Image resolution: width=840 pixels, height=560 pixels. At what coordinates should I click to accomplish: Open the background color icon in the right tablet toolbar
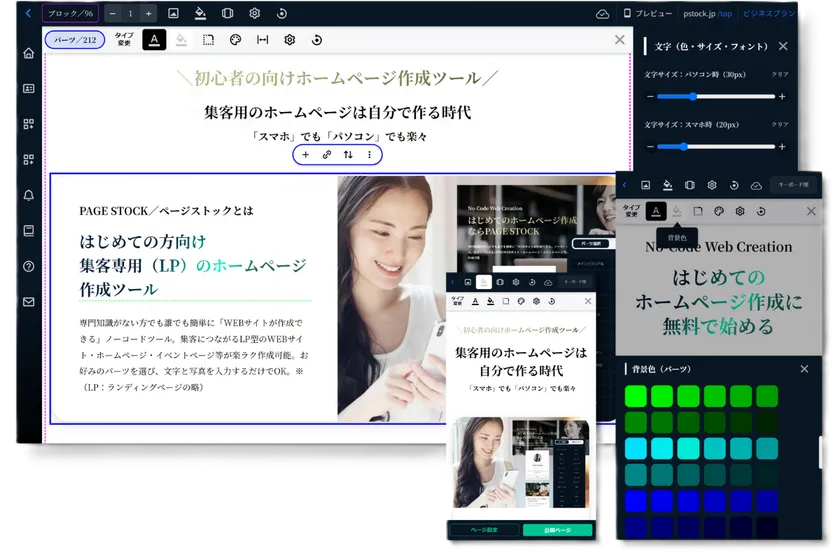[677, 211]
